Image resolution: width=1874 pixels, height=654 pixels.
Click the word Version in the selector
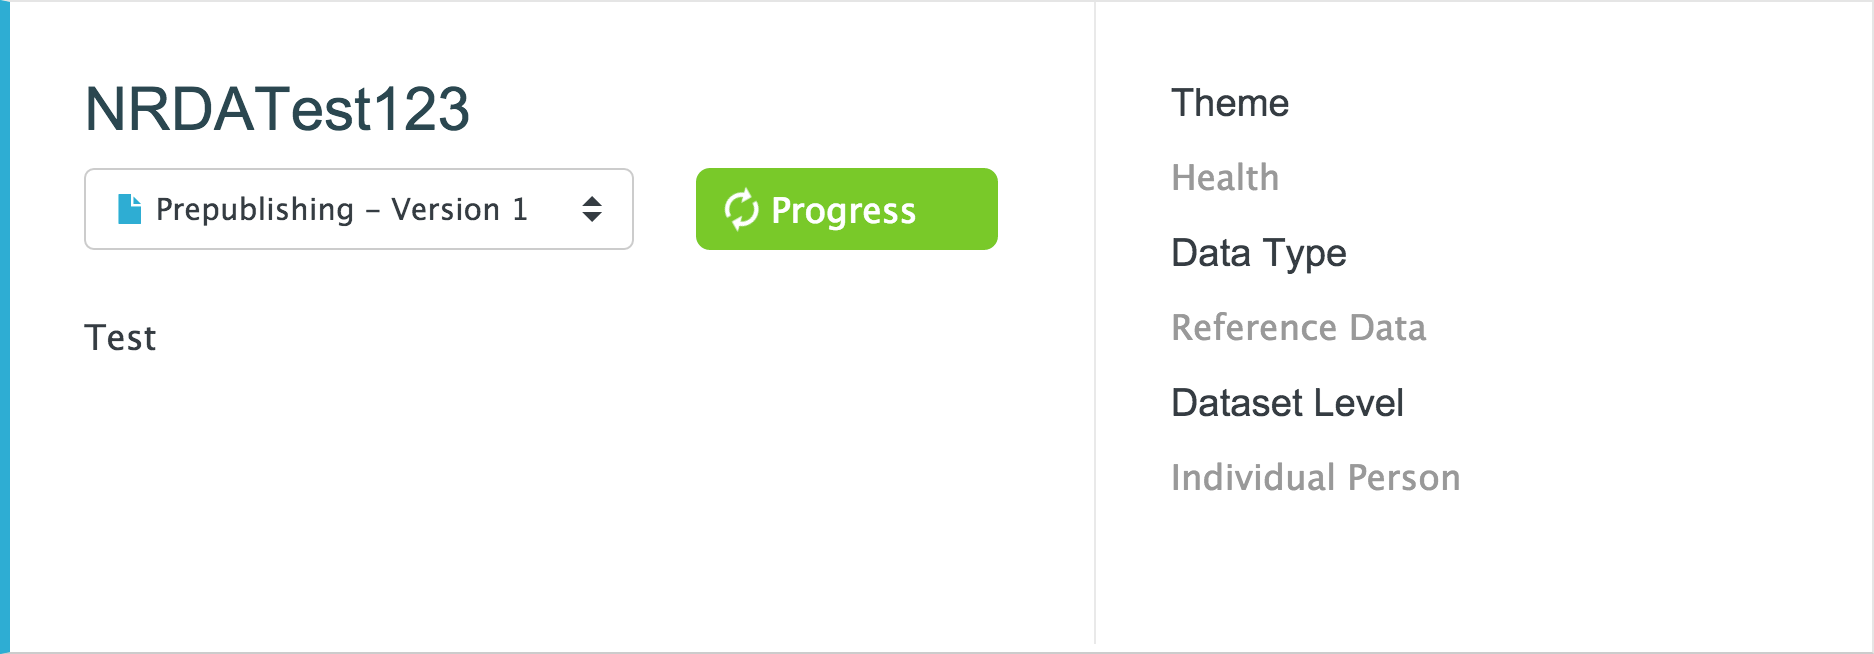[445, 209]
